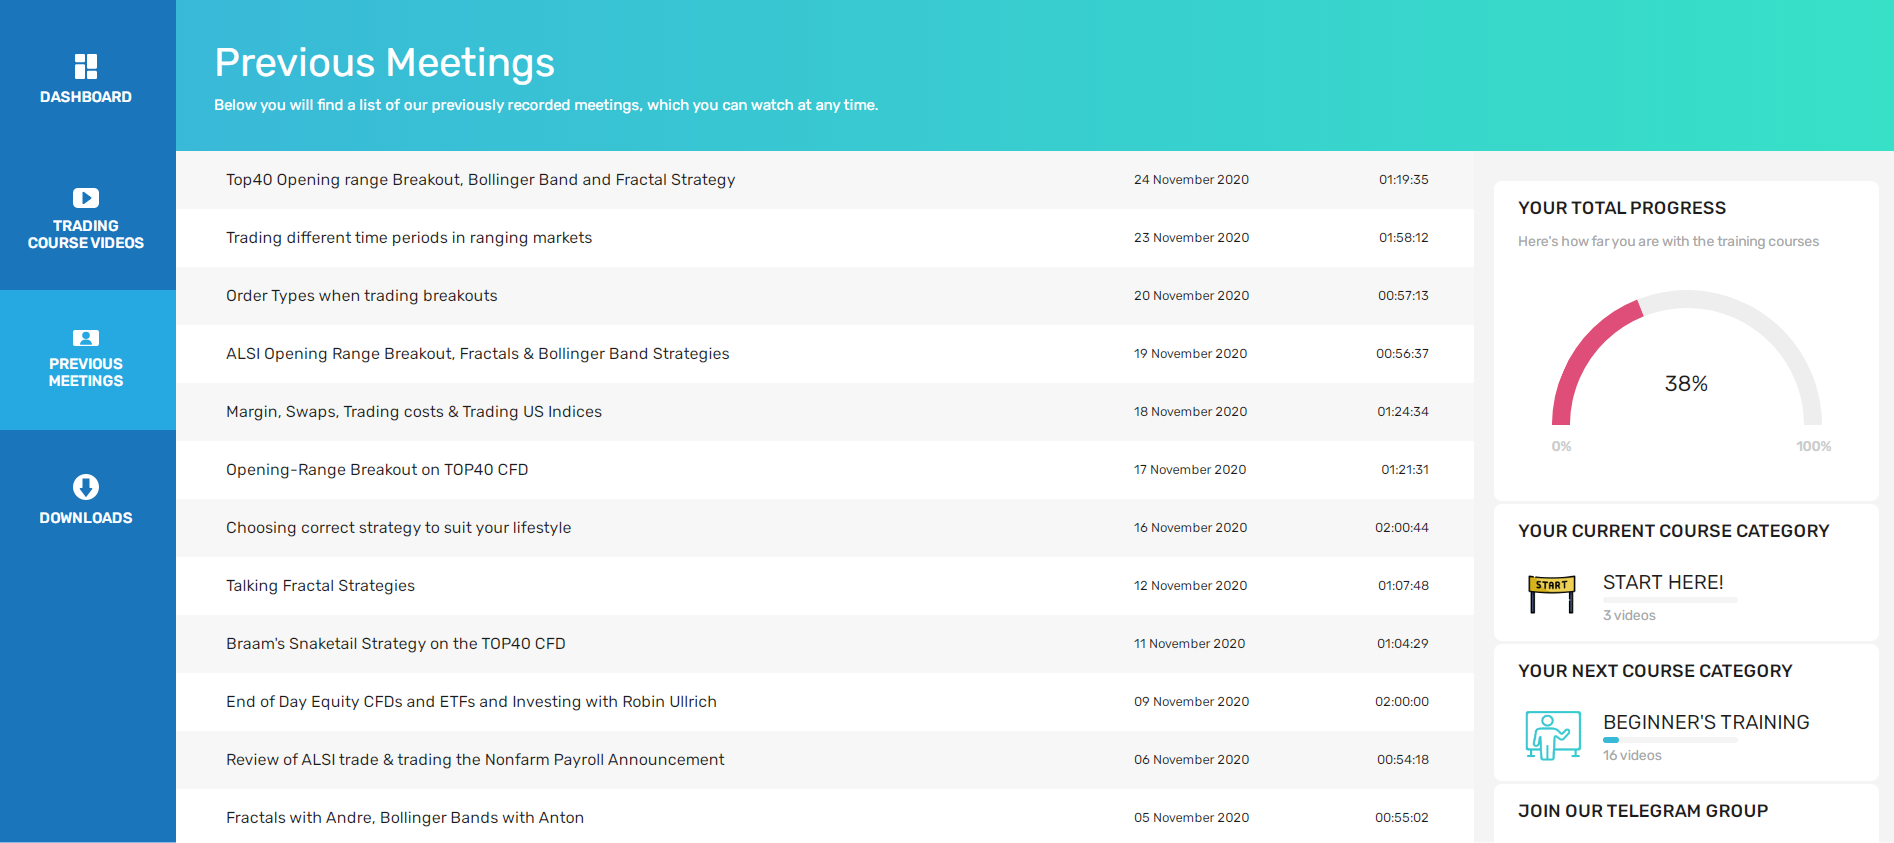Viewport: 1894px width, 843px height.
Task: Go to Downloads menu label
Action: (x=86, y=518)
